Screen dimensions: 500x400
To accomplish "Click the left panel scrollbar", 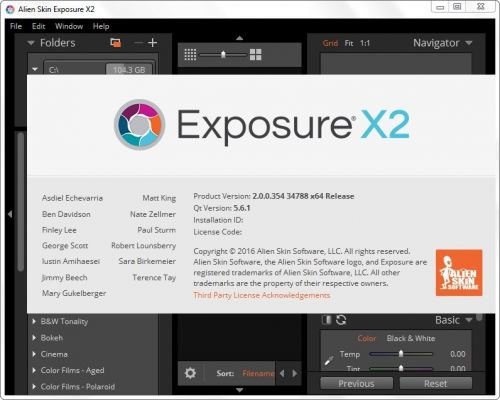I will click(x=21, y=201).
